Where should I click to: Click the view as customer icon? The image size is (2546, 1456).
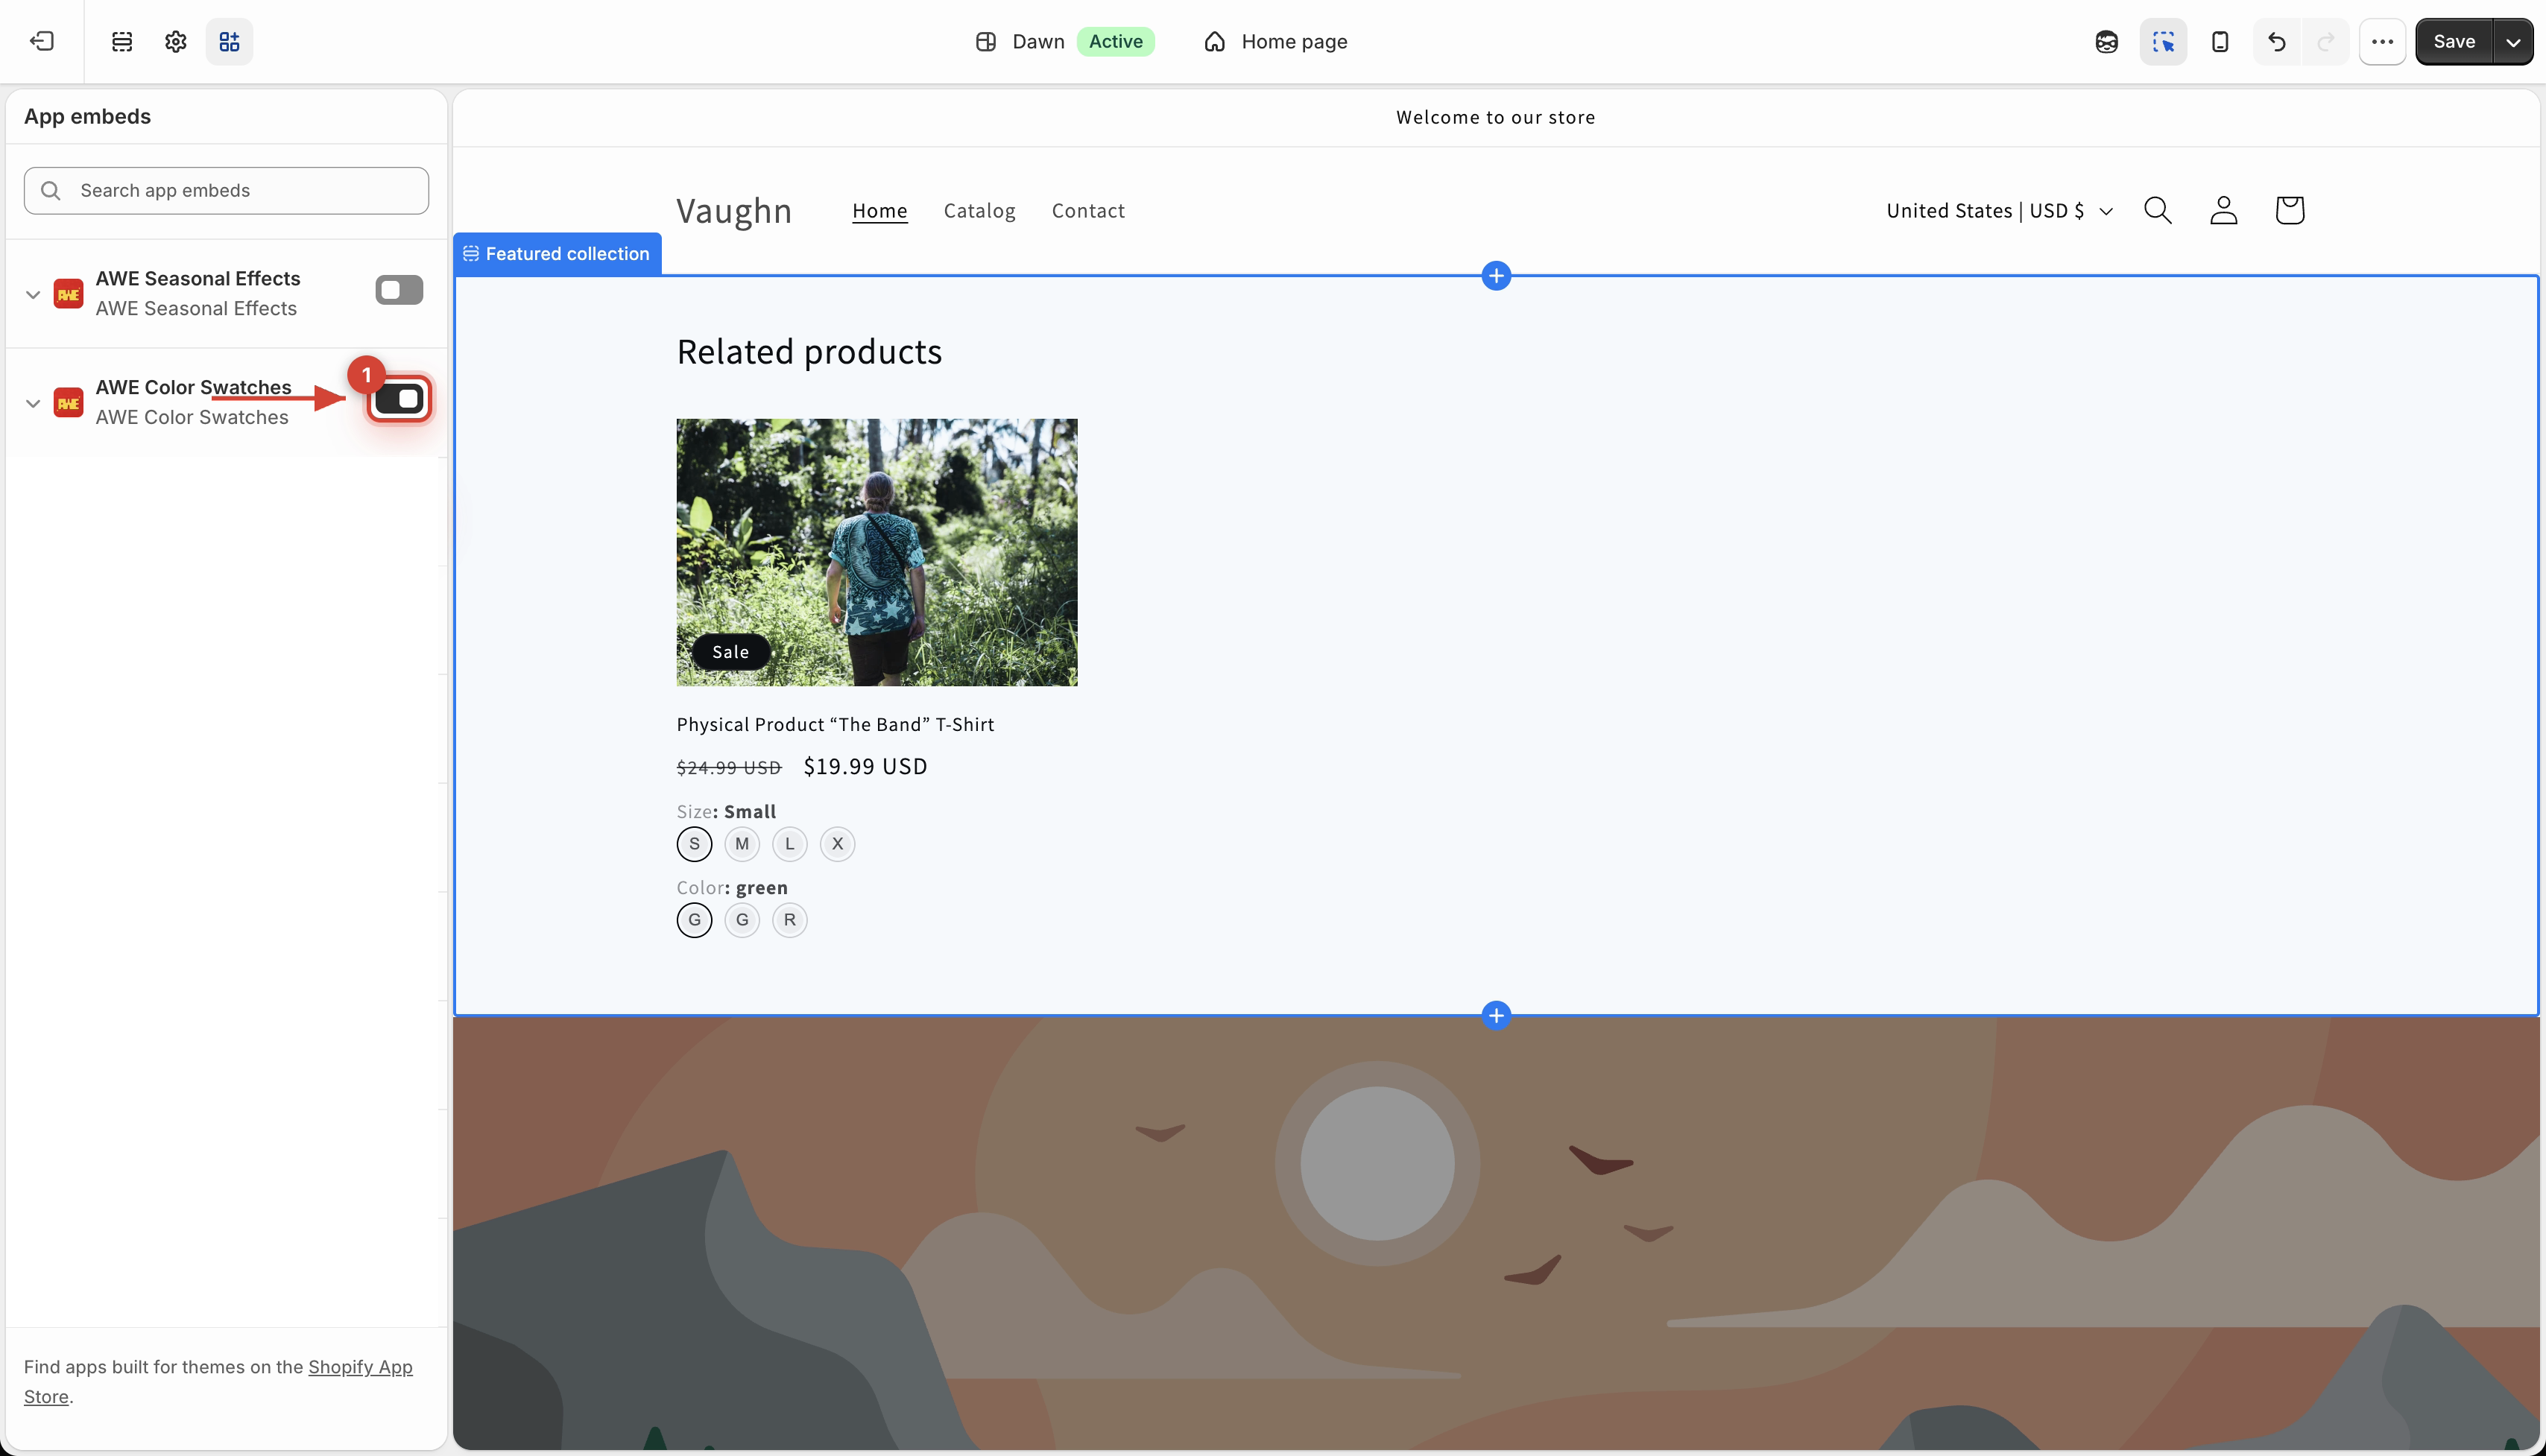coord(2106,41)
